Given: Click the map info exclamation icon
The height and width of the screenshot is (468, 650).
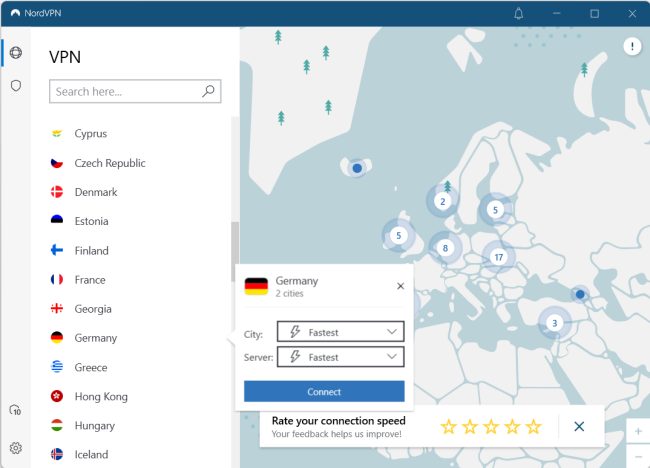Looking at the screenshot, I should [632, 47].
